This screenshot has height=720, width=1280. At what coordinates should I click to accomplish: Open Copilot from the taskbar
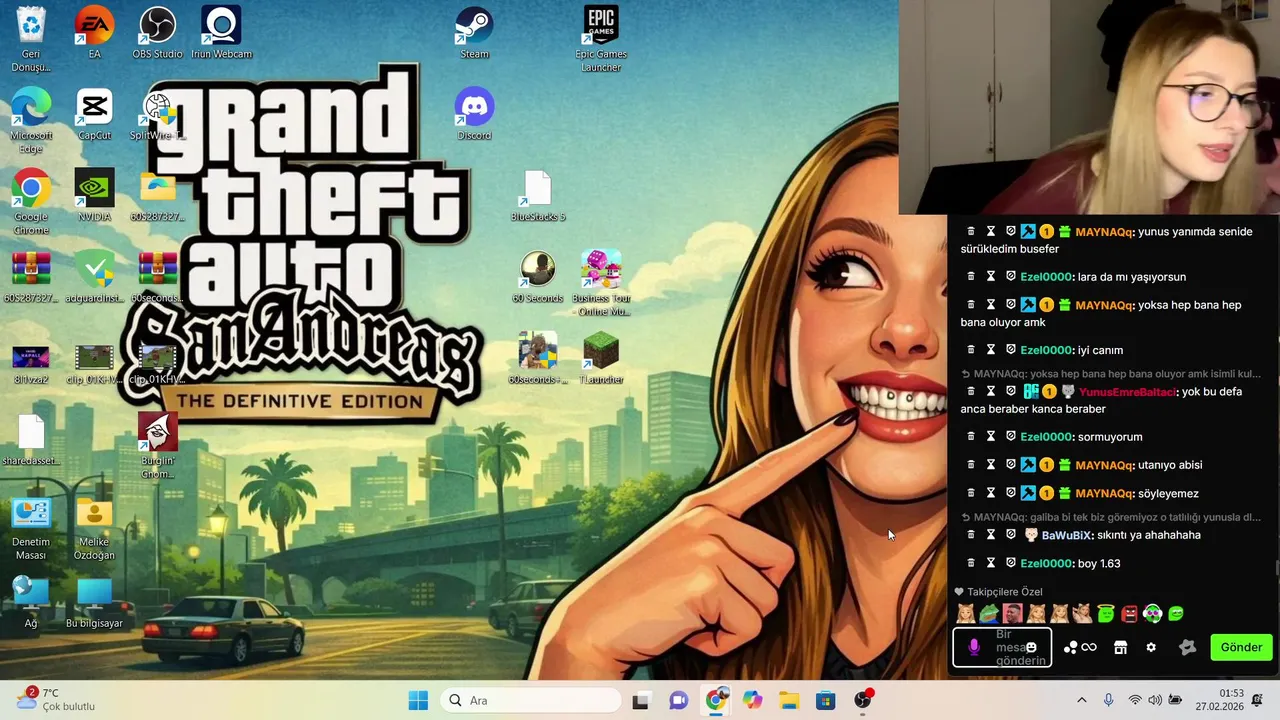point(751,700)
